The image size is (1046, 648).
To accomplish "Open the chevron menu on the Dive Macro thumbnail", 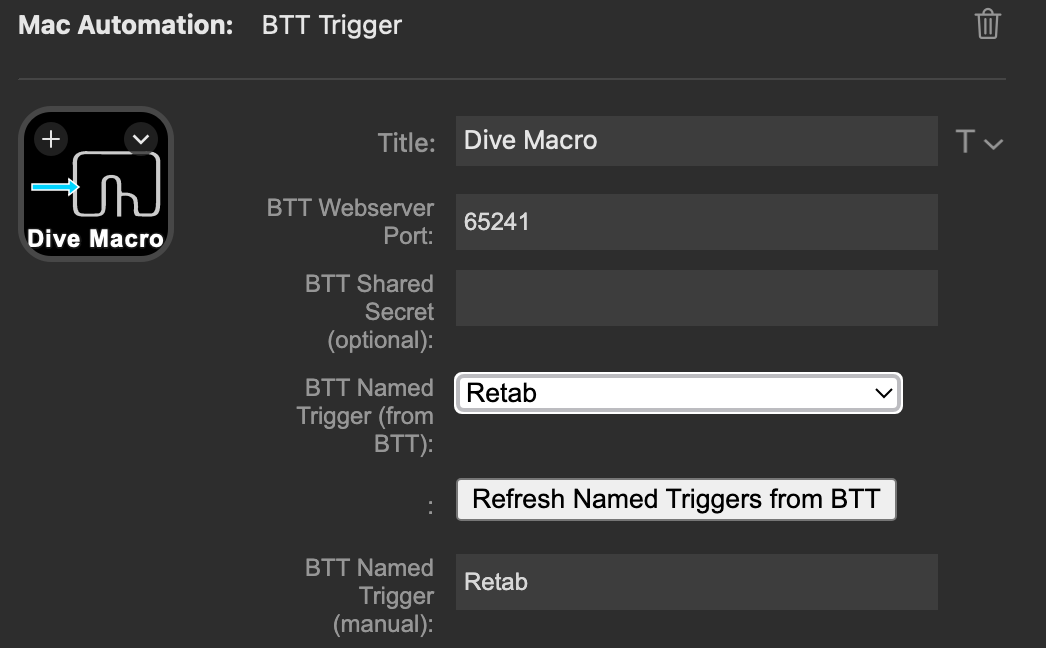I will click(x=140, y=138).
